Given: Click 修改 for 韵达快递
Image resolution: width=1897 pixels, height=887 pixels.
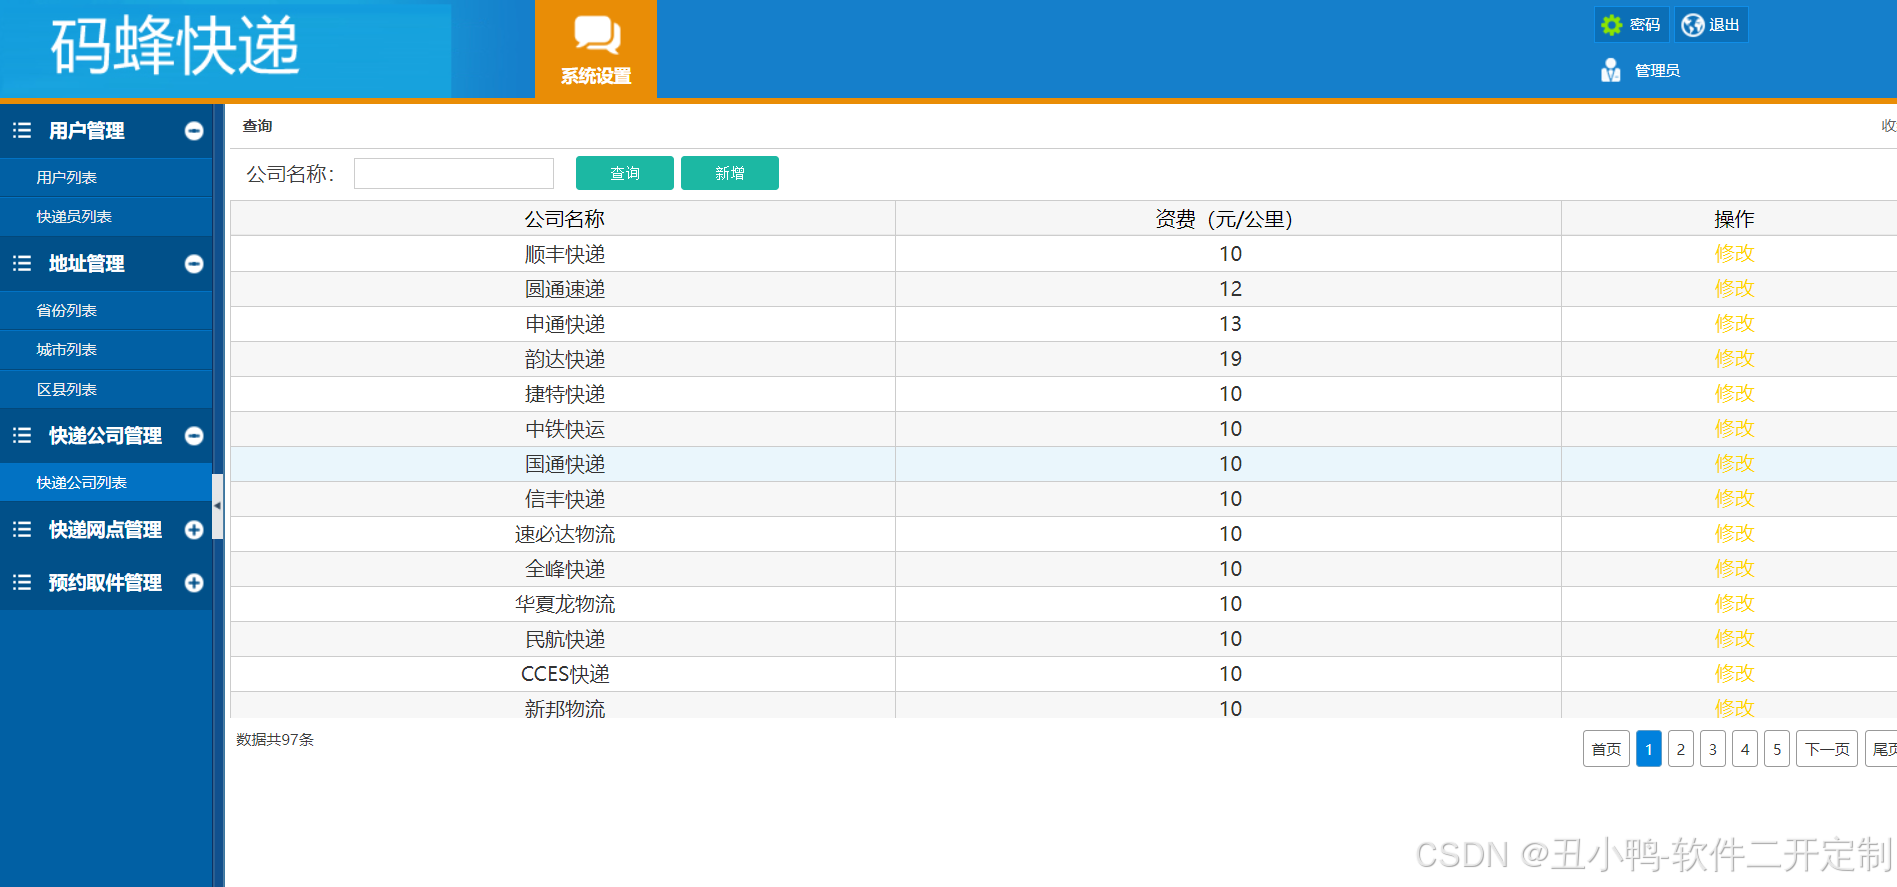Looking at the screenshot, I should coord(1735,359).
